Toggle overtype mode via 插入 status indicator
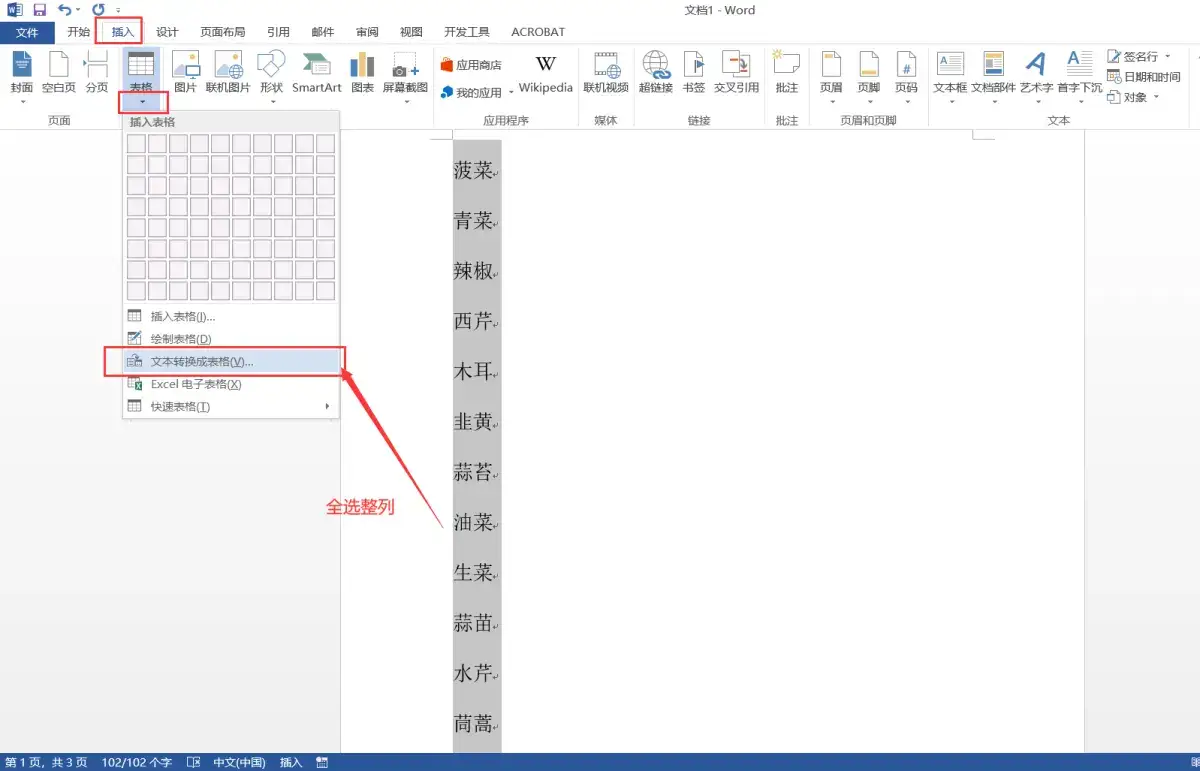Image resolution: width=1200 pixels, height=771 pixels. coord(289,761)
